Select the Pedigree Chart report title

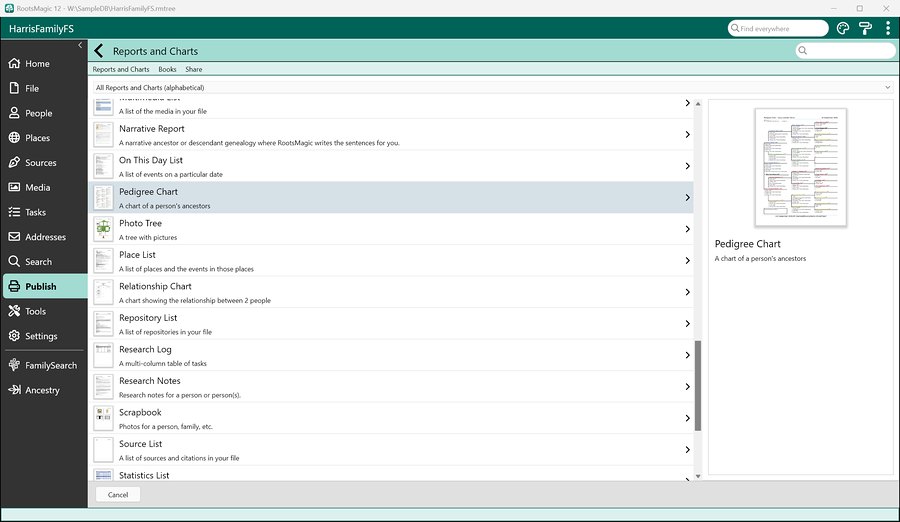pos(148,192)
